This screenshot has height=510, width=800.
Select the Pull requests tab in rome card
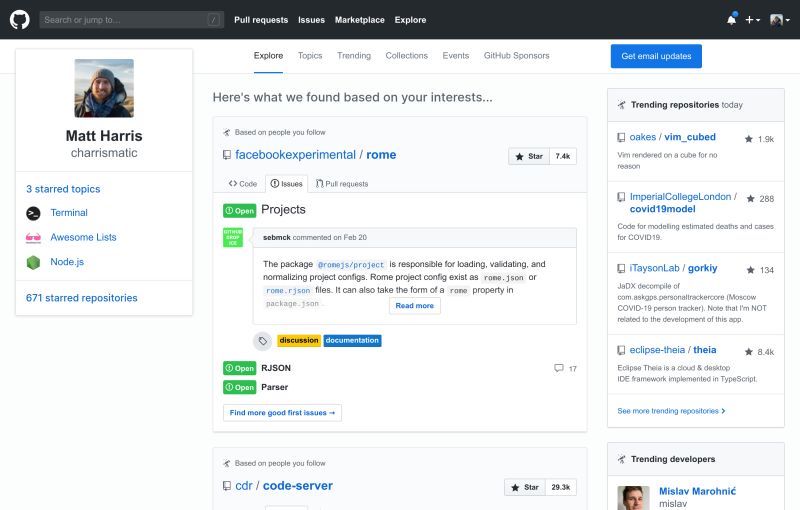(342, 184)
